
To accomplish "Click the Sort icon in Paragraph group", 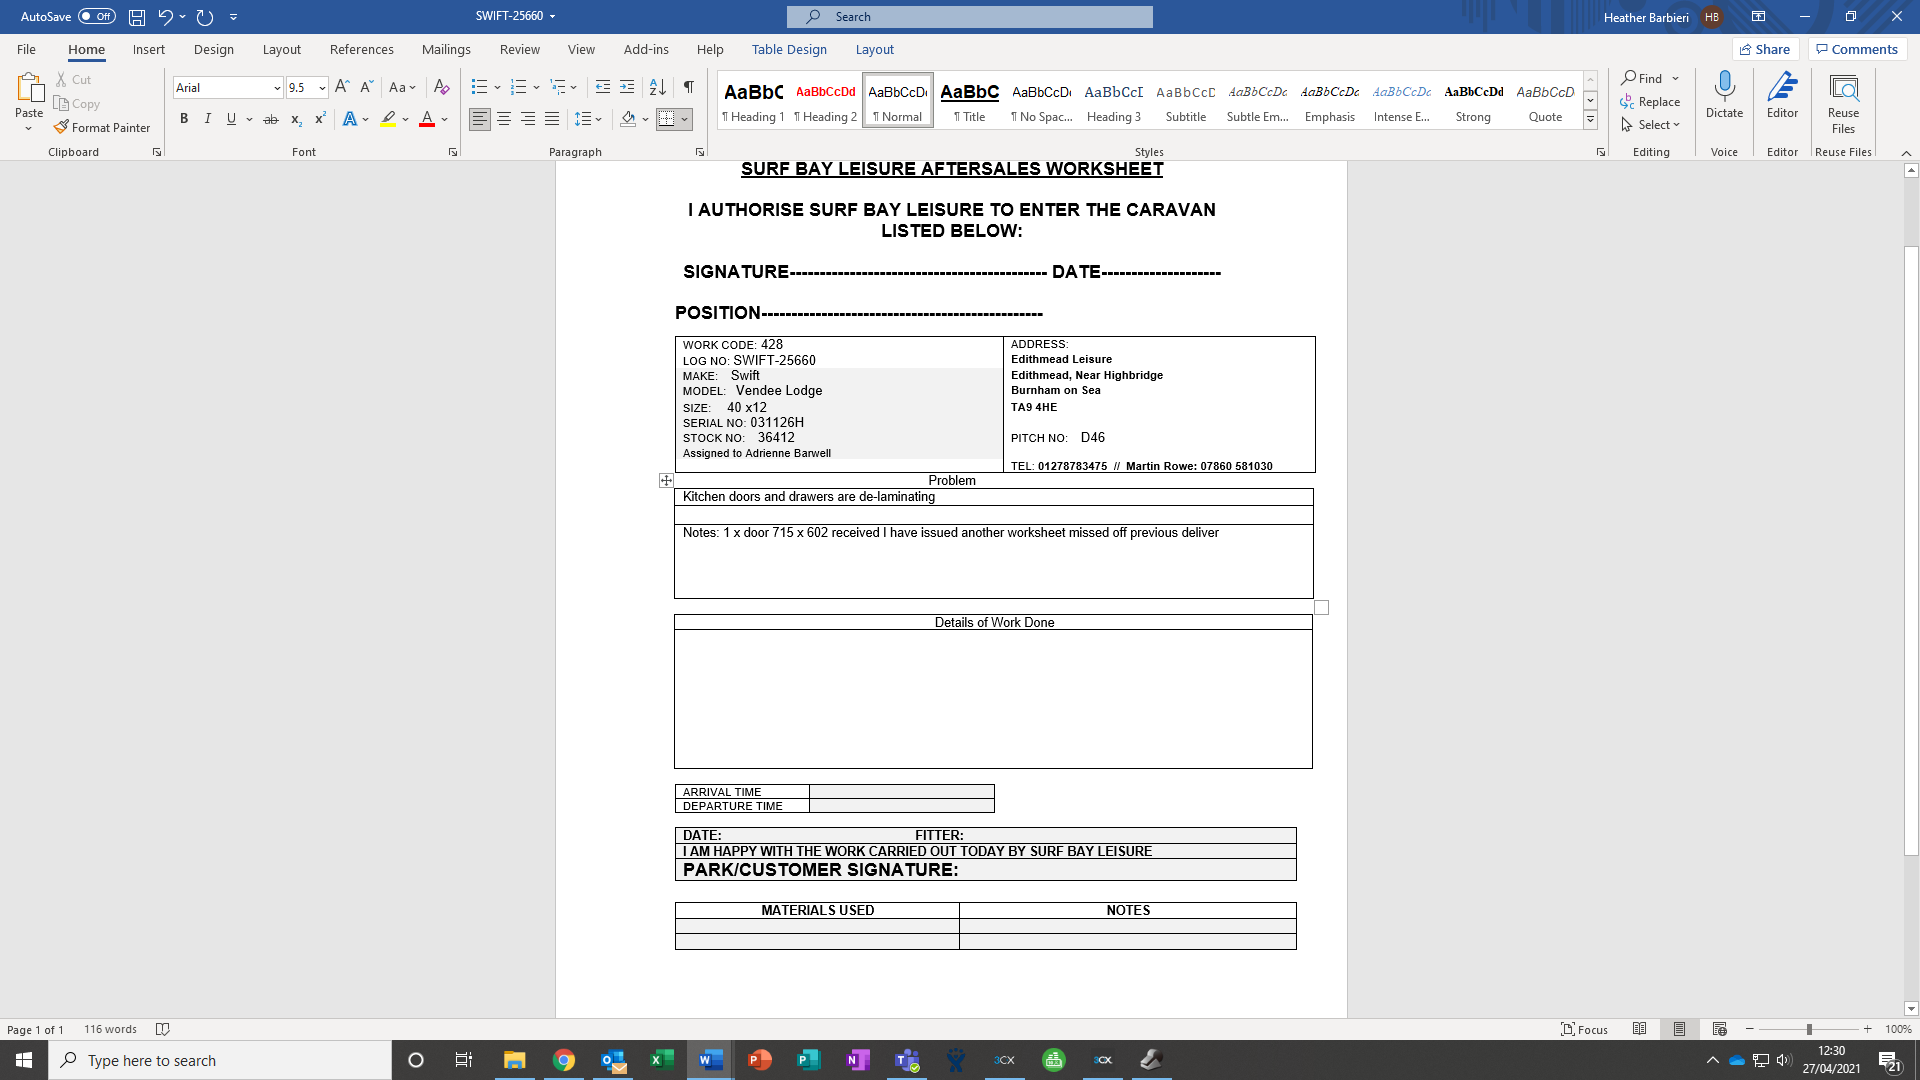I will 657,87.
